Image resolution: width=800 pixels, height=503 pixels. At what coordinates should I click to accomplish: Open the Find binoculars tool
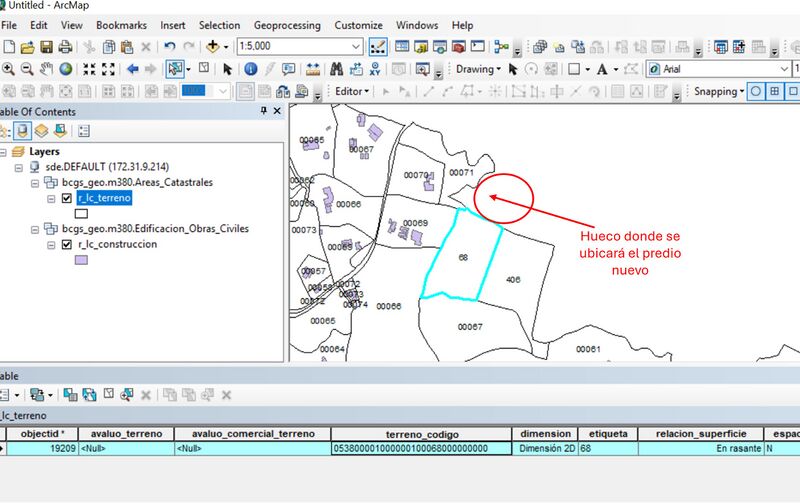[x=336, y=69]
